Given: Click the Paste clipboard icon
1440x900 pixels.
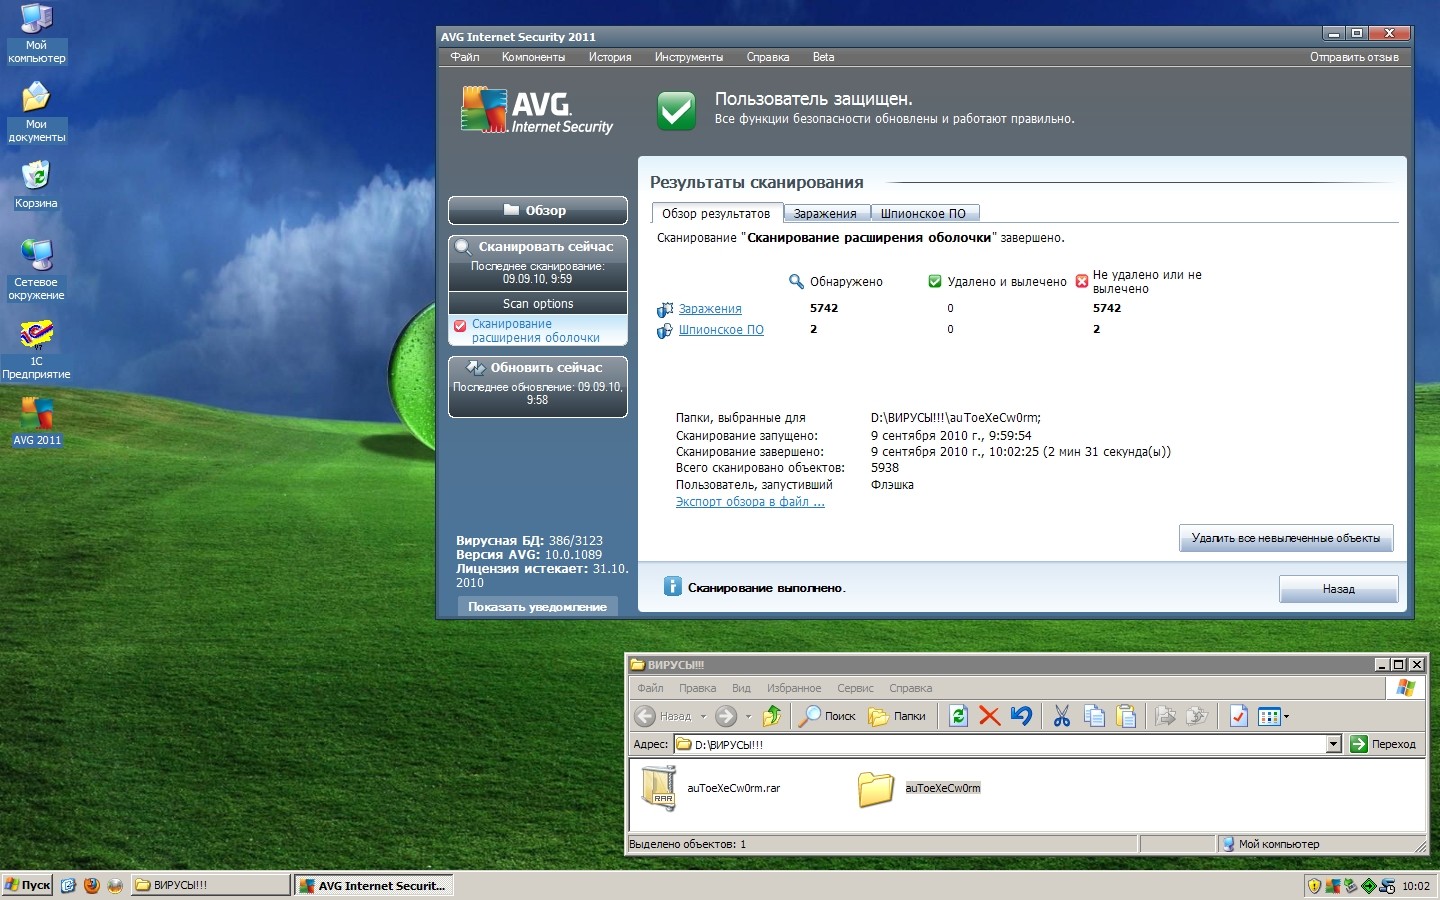Looking at the screenshot, I should pyautogui.click(x=1126, y=716).
